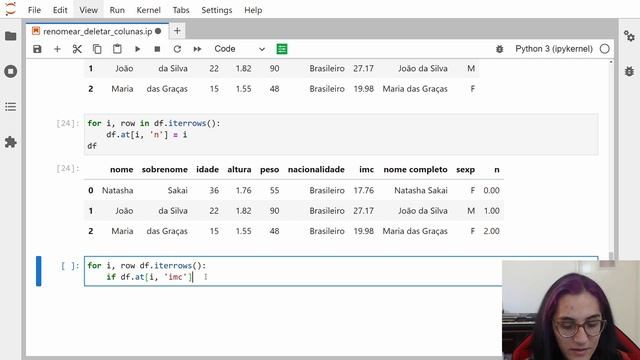The width and height of the screenshot is (640, 360).
Task: Paste cell from clipboard
Action: tap(117, 49)
